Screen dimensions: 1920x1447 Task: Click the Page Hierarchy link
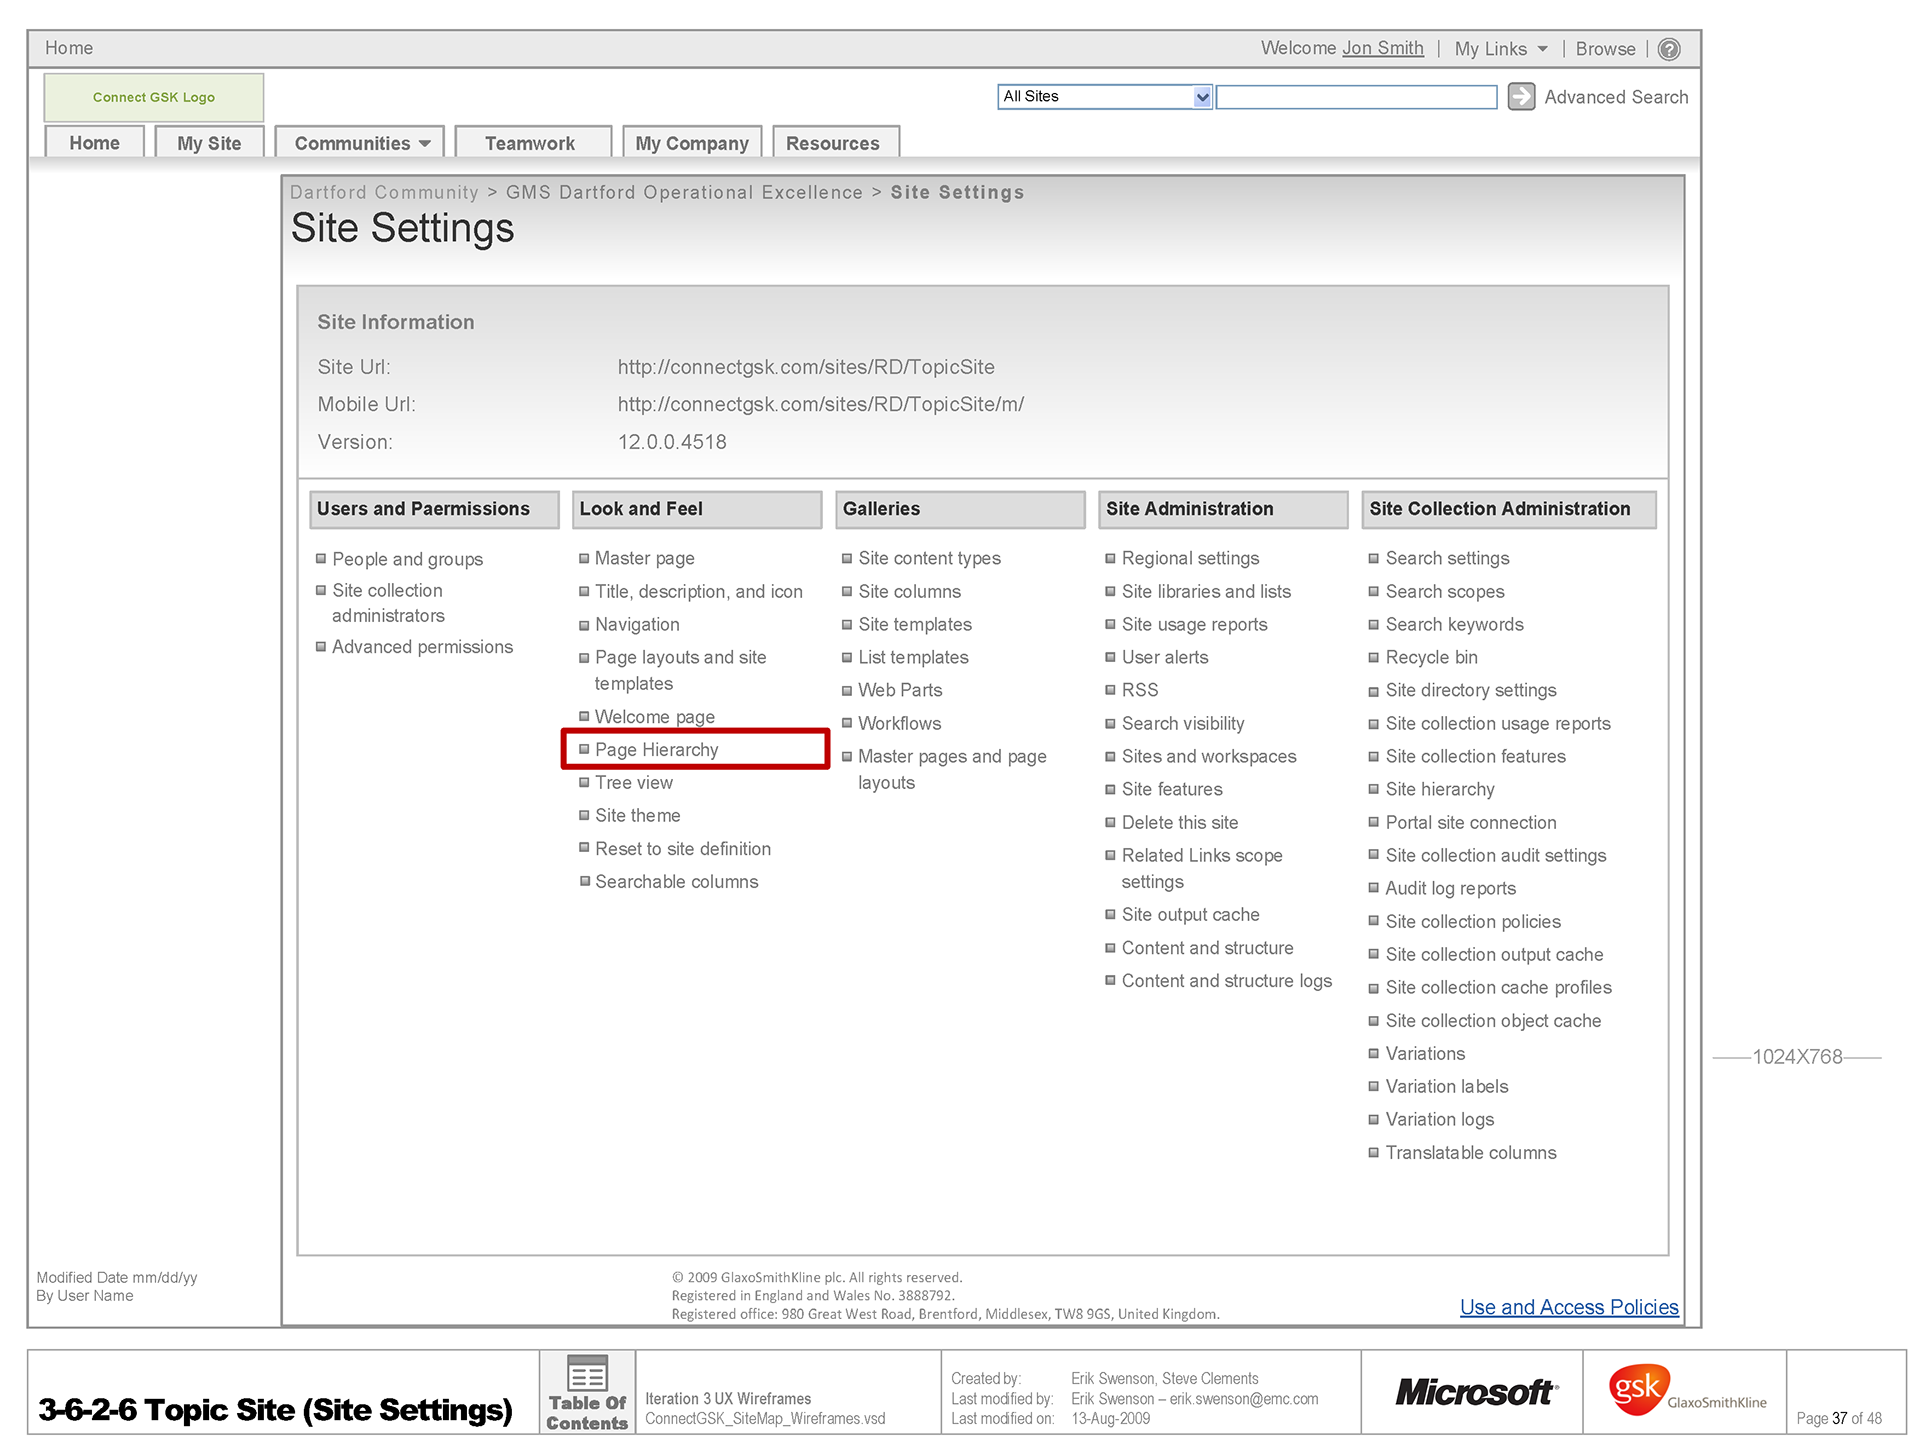point(656,750)
